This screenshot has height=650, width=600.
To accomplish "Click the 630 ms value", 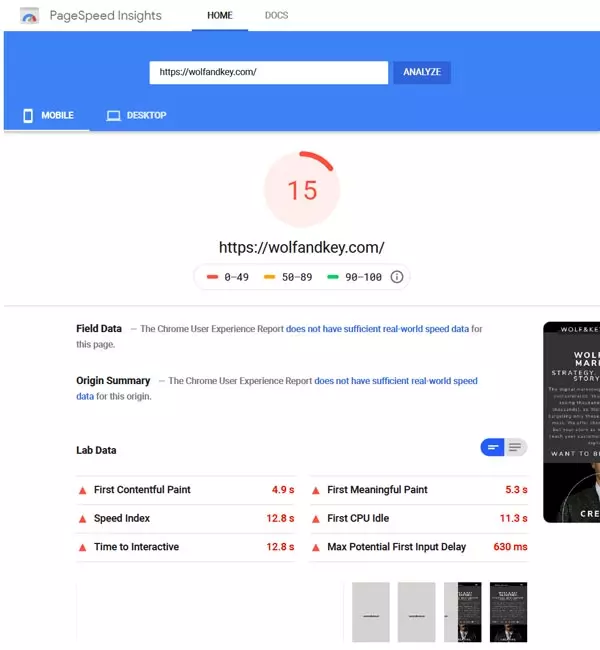I will click(x=510, y=547).
